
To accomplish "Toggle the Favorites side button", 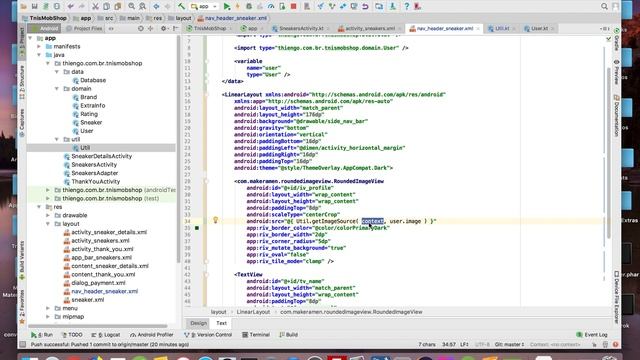I will (x=22, y=306).
